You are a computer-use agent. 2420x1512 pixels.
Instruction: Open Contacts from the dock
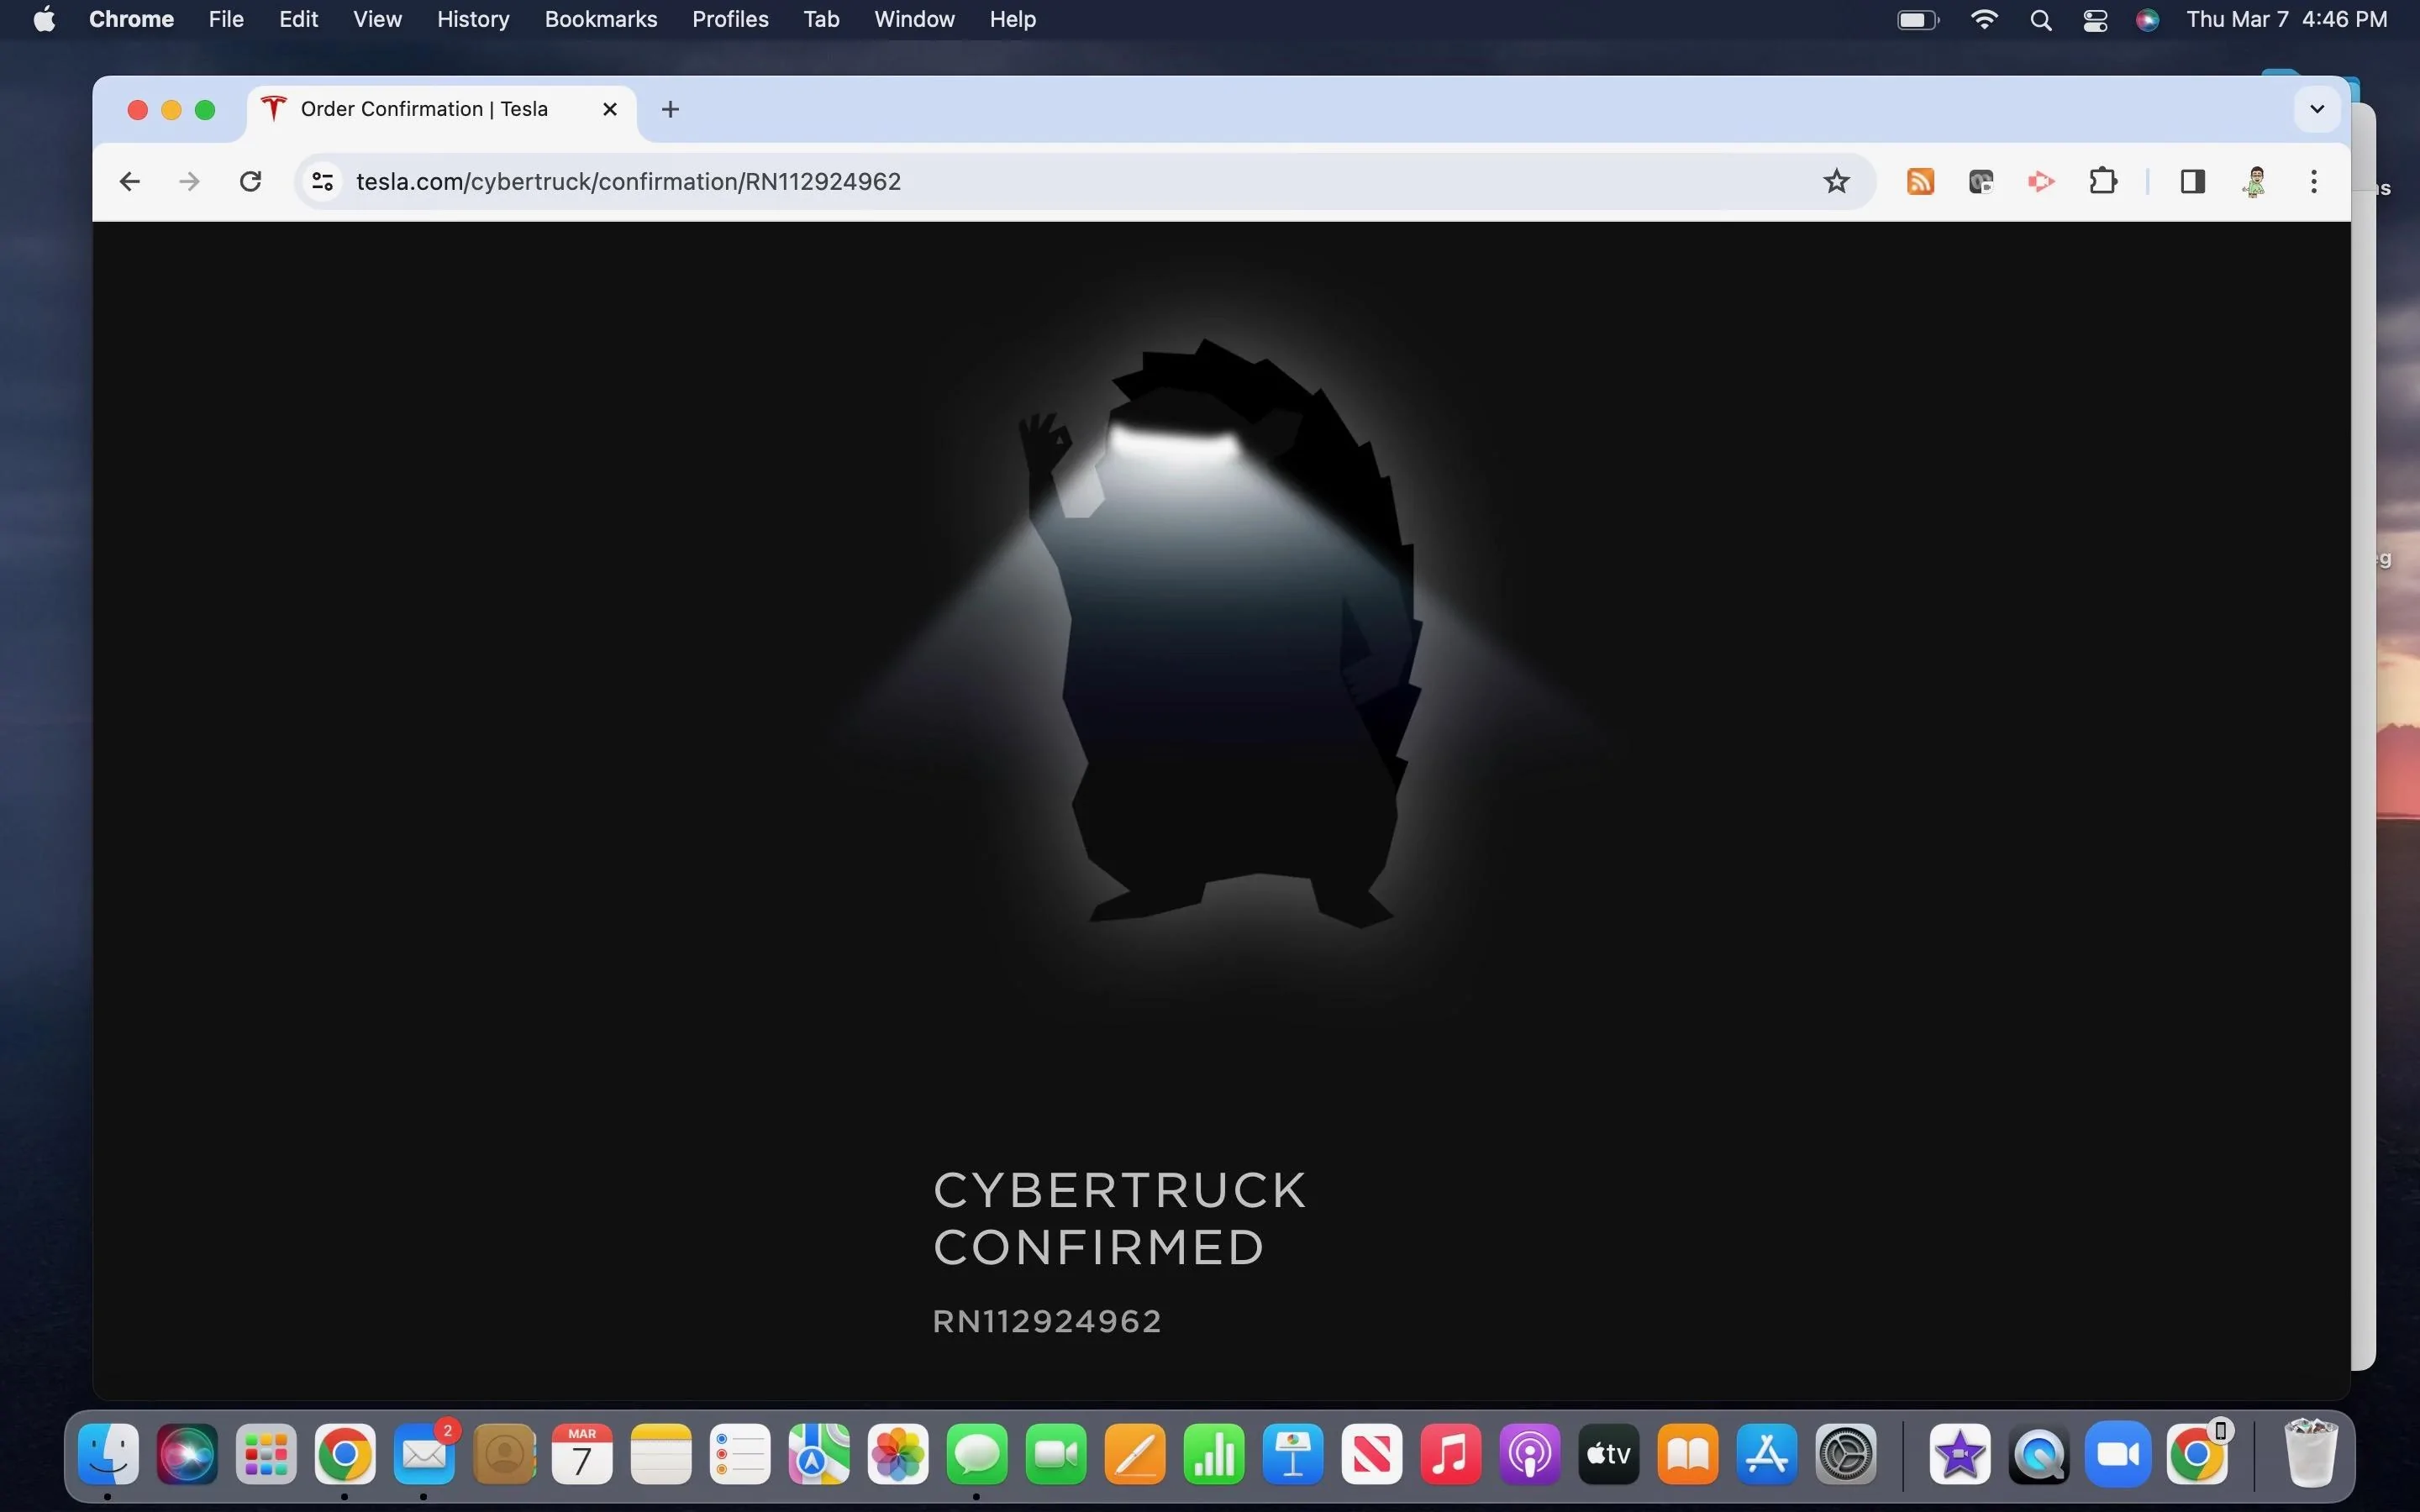(503, 1453)
